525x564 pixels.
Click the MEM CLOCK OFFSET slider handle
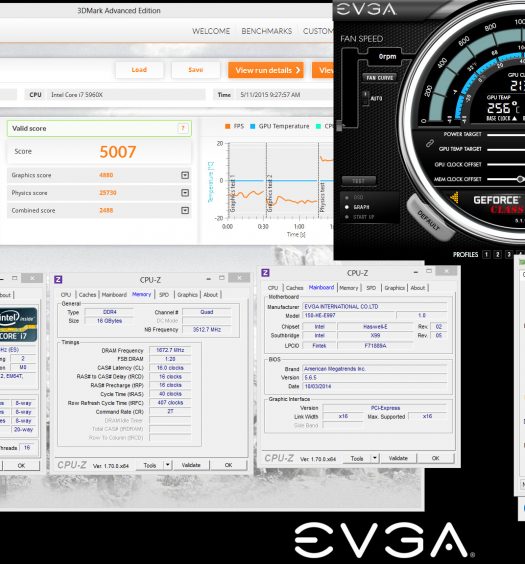[520, 179]
